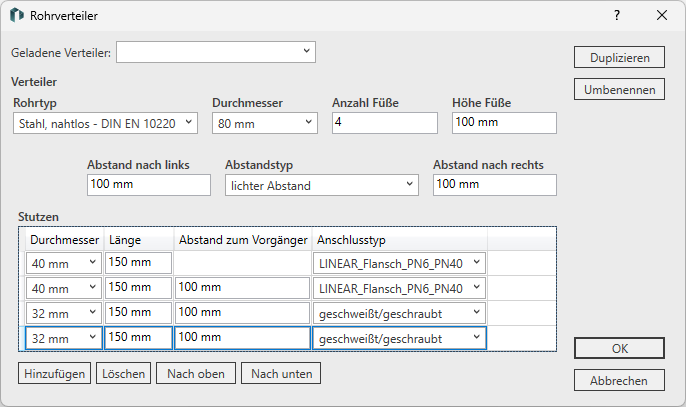Click the help question mark button
Image resolution: width=686 pixels, height=407 pixels.
click(617, 15)
